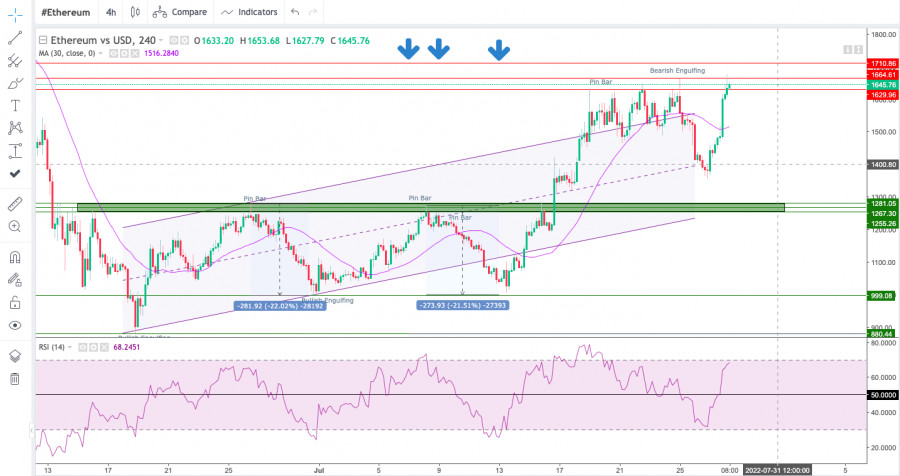
Task: Select the -273.93 (-21.51%) measurement label
Action: [463, 305]
